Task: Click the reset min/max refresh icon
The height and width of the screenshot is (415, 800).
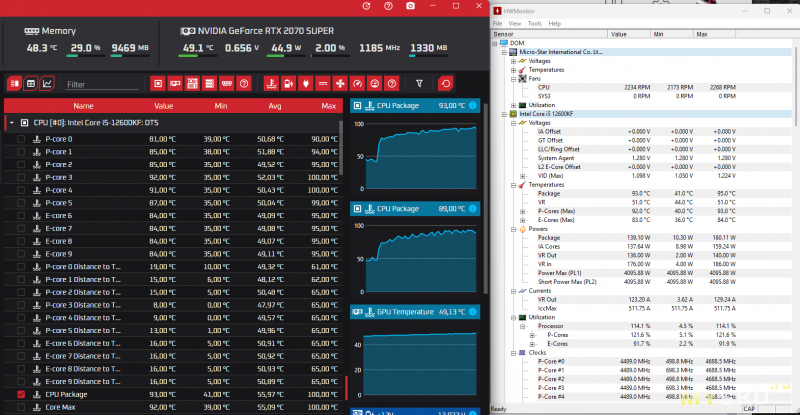Action: (446, 83)
